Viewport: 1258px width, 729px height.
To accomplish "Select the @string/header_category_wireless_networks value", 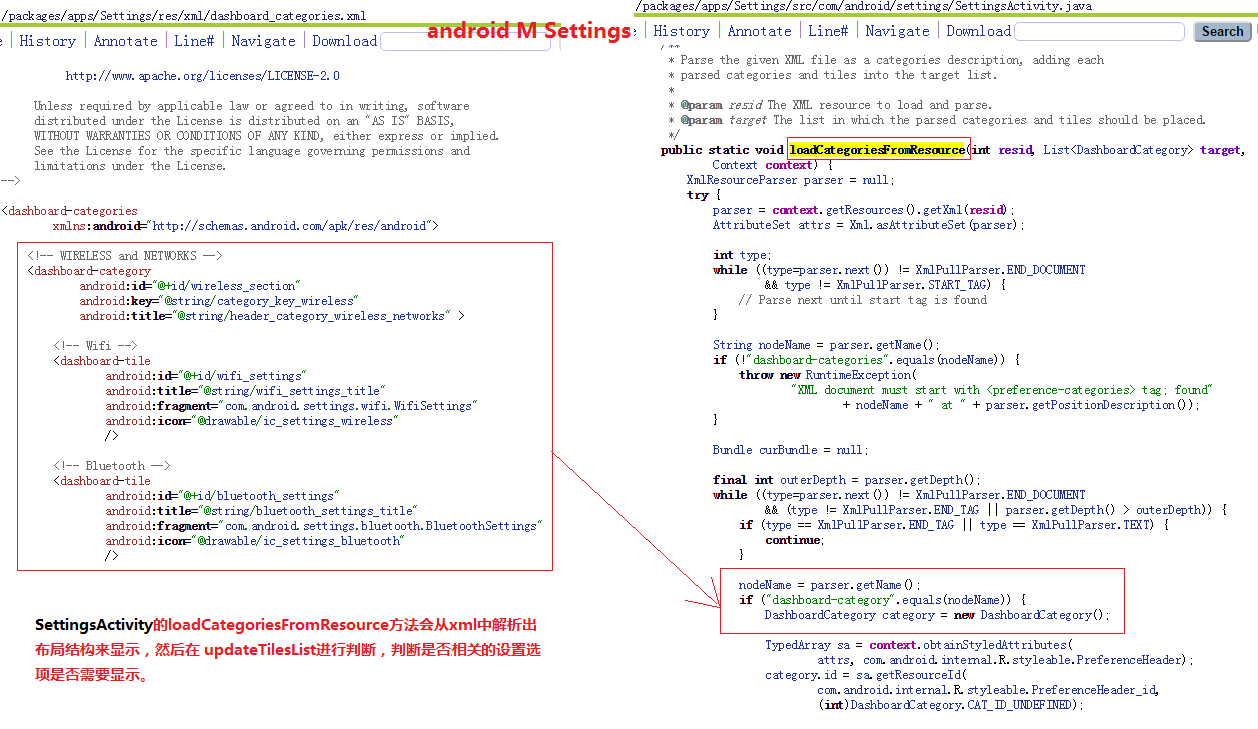I will point(314,316).
